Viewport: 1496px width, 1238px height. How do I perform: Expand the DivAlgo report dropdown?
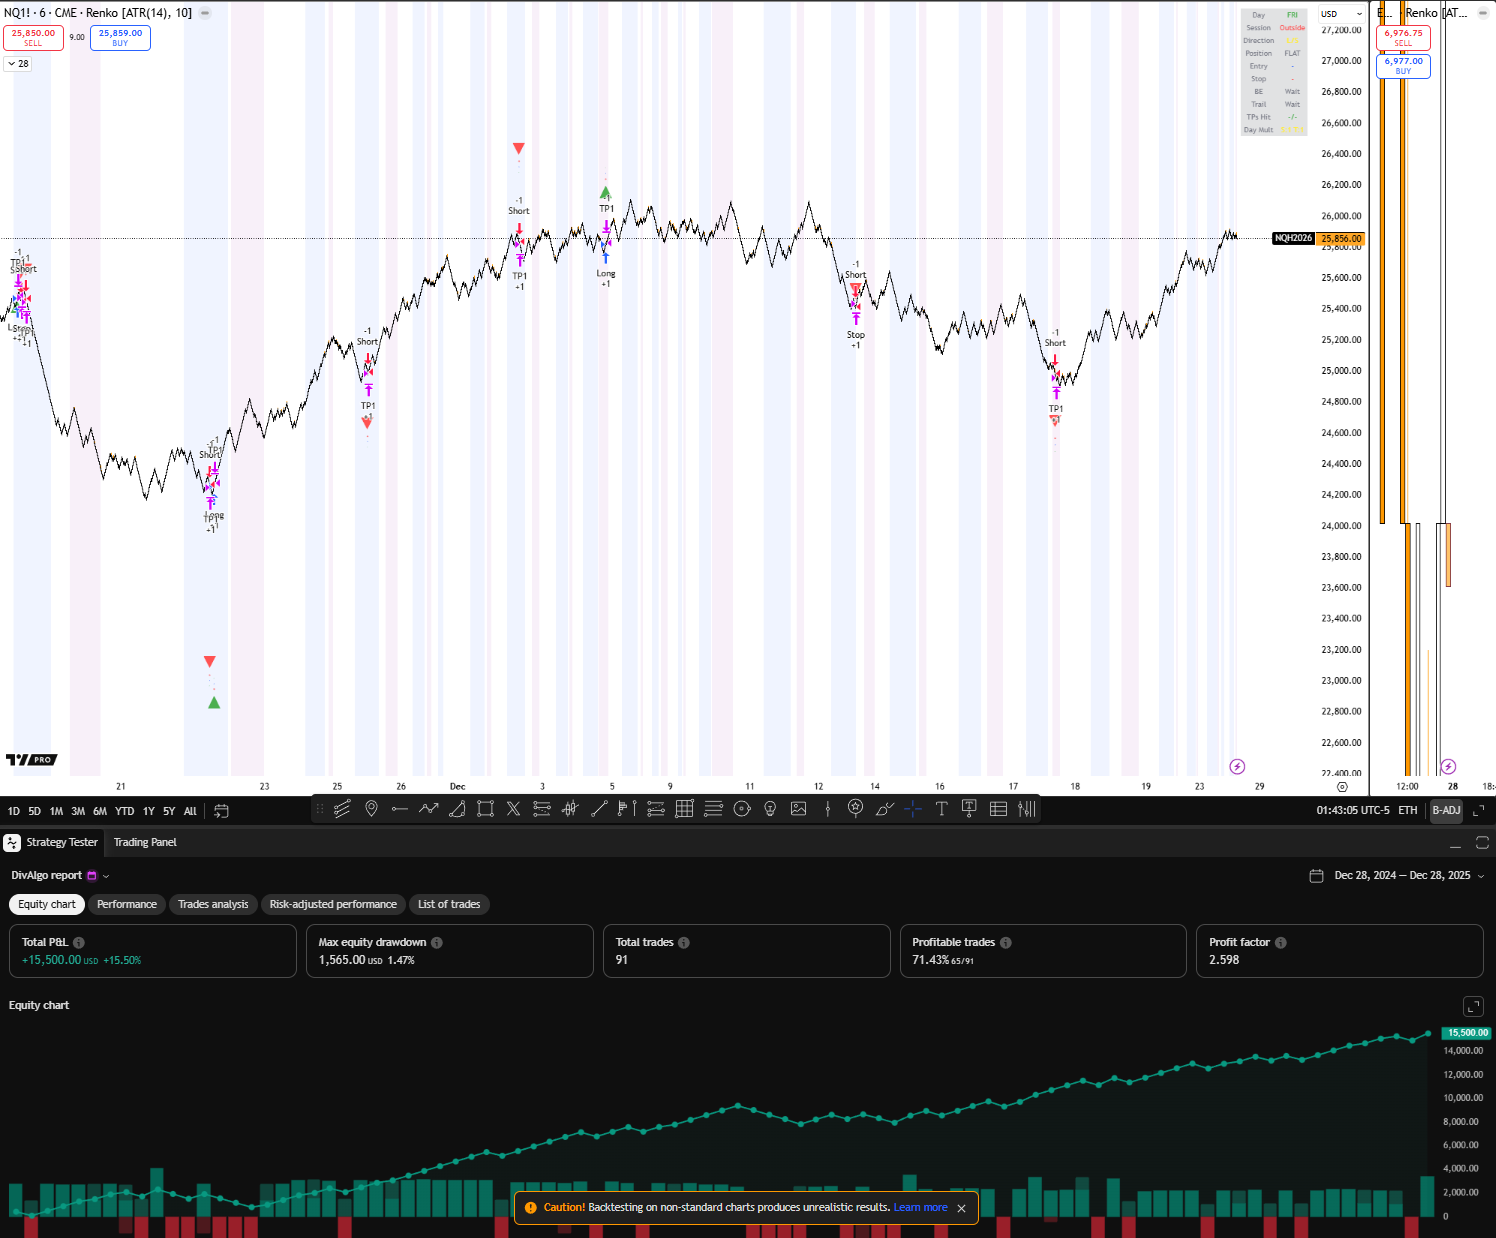pos(103,875)
